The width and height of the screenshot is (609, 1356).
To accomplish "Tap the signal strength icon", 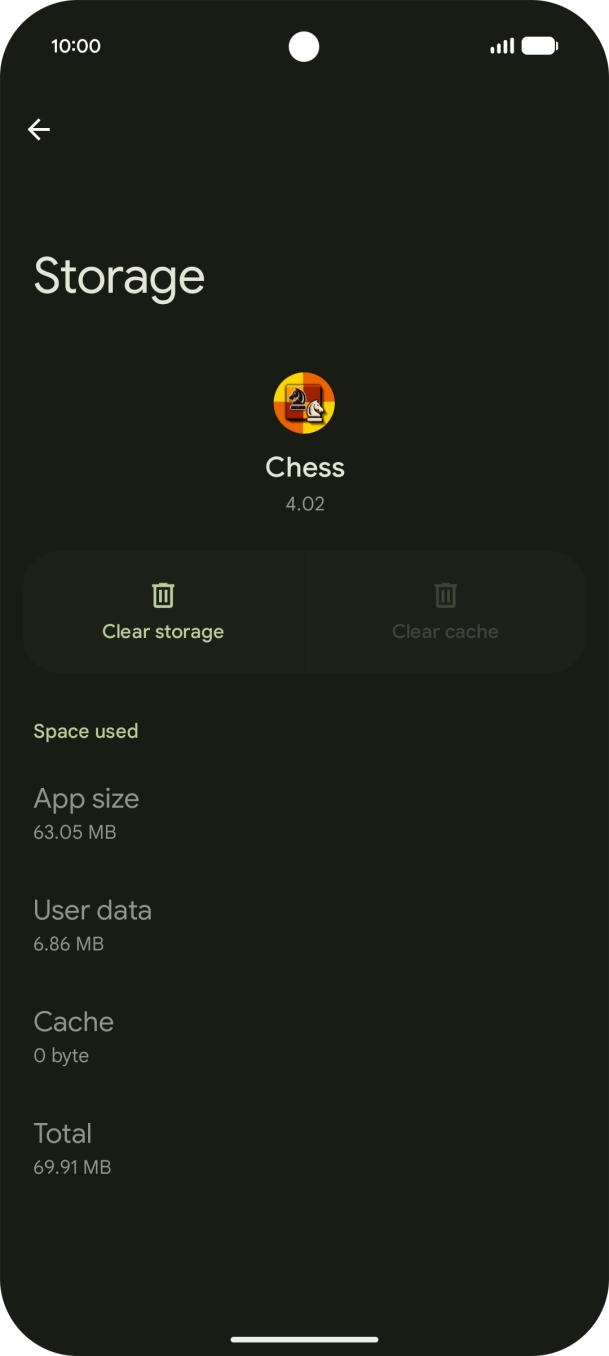I will coord(501,46).
